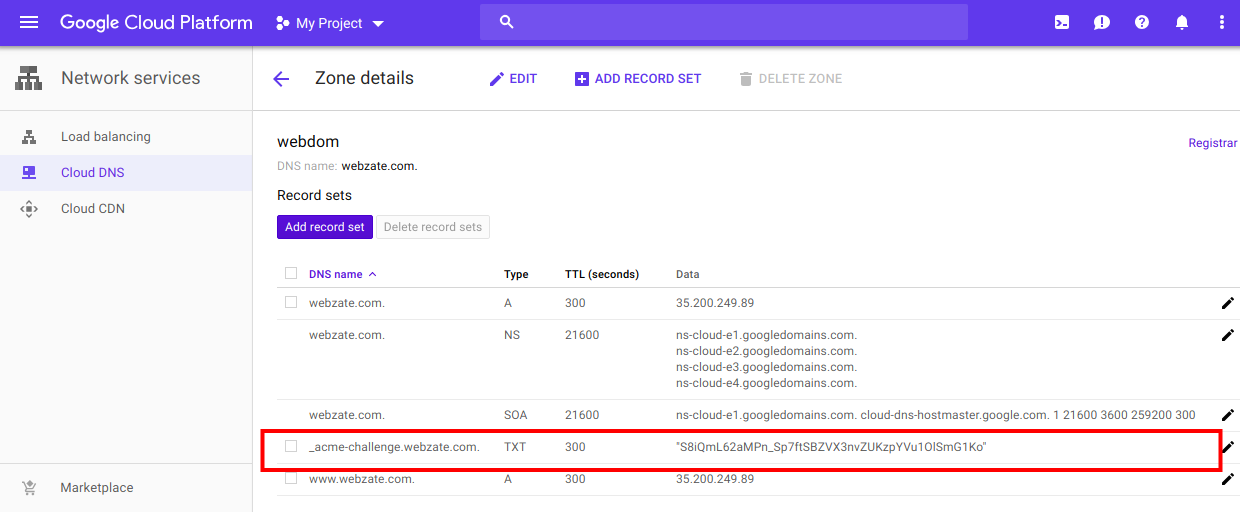Open the help question mark icon
The image size is (1240, 512).
(1142, 22)
